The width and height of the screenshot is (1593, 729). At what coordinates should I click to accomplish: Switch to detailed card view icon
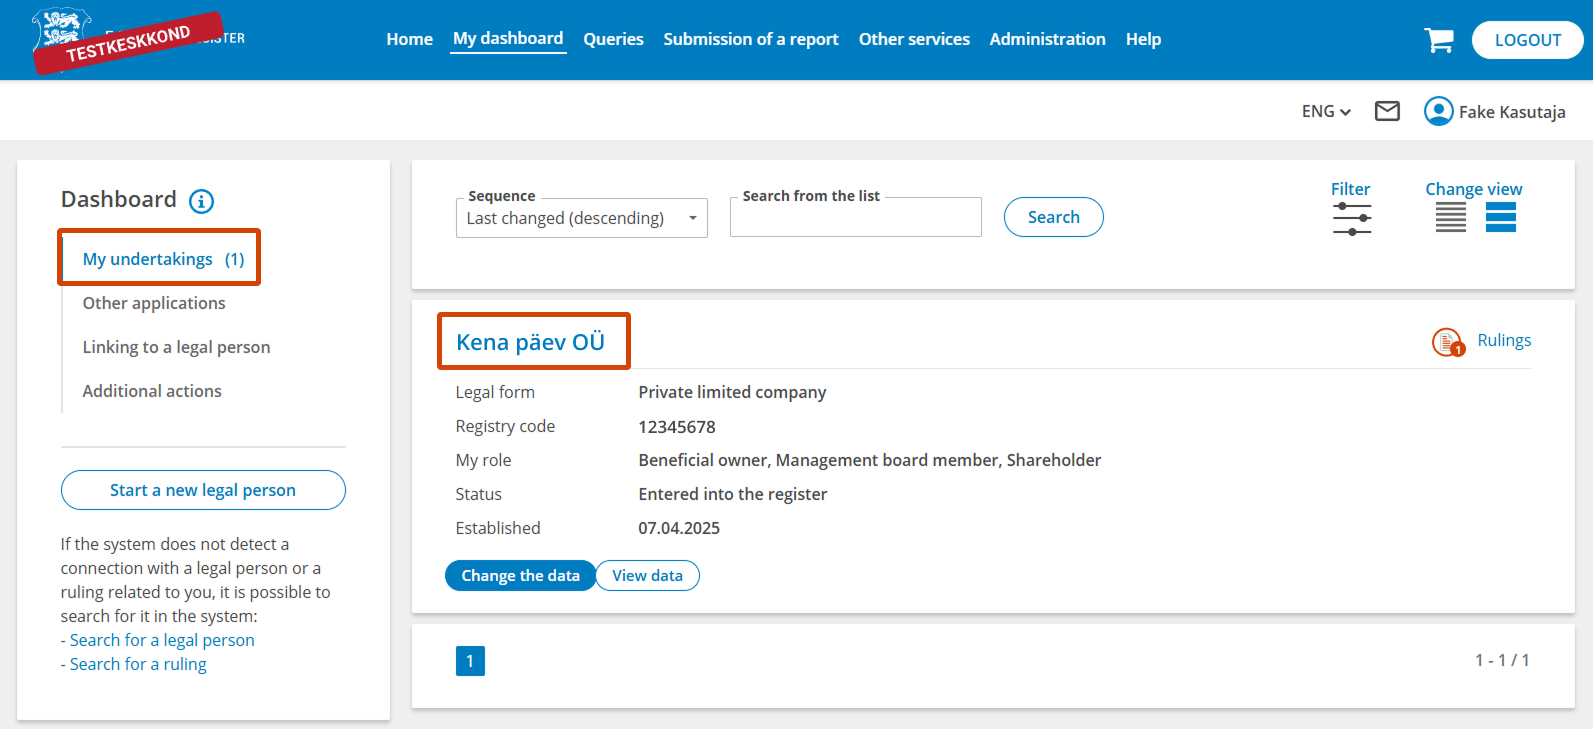coord(1500,217)
